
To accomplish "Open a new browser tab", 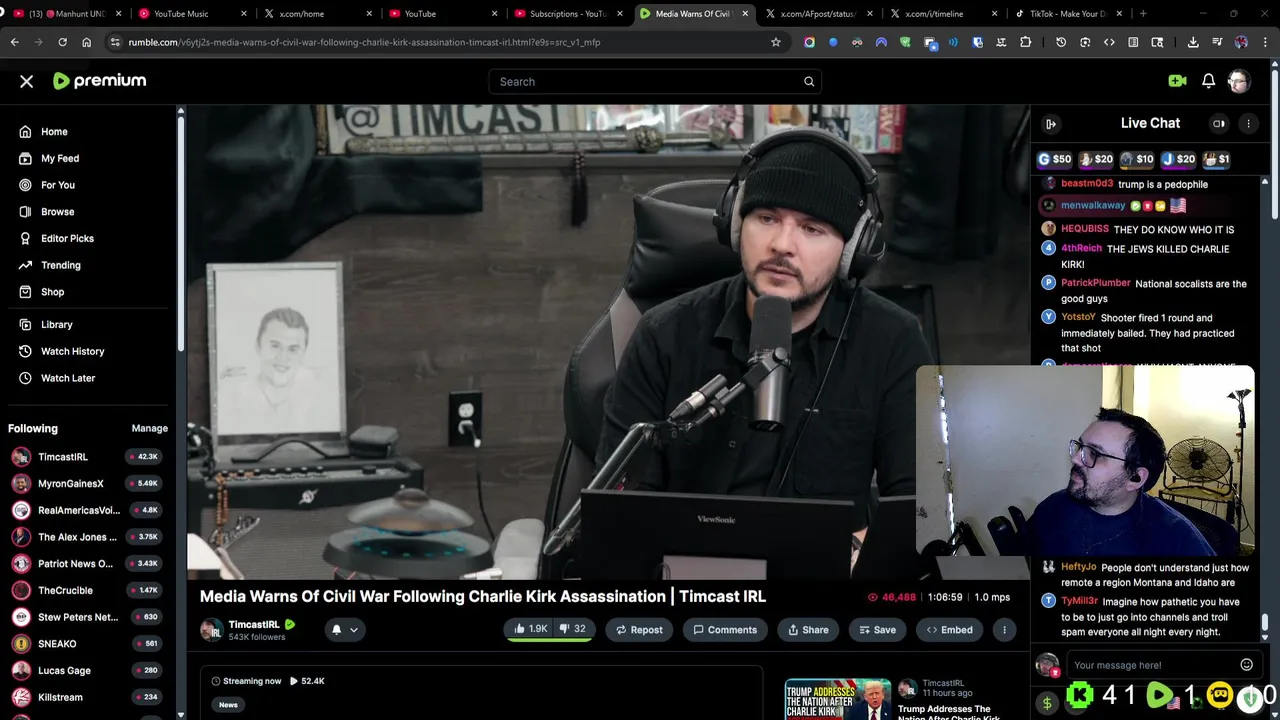I will coord(1143,14).
